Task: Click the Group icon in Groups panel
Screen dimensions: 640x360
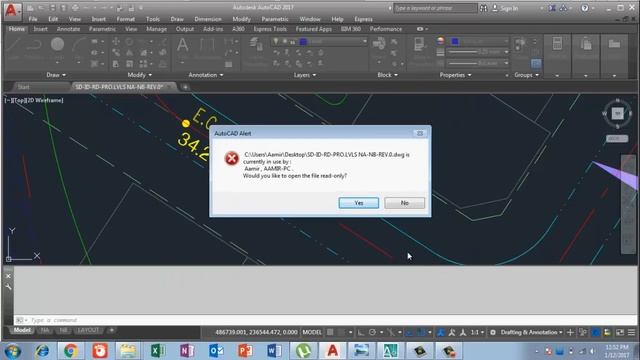Action: click(520, 44)
